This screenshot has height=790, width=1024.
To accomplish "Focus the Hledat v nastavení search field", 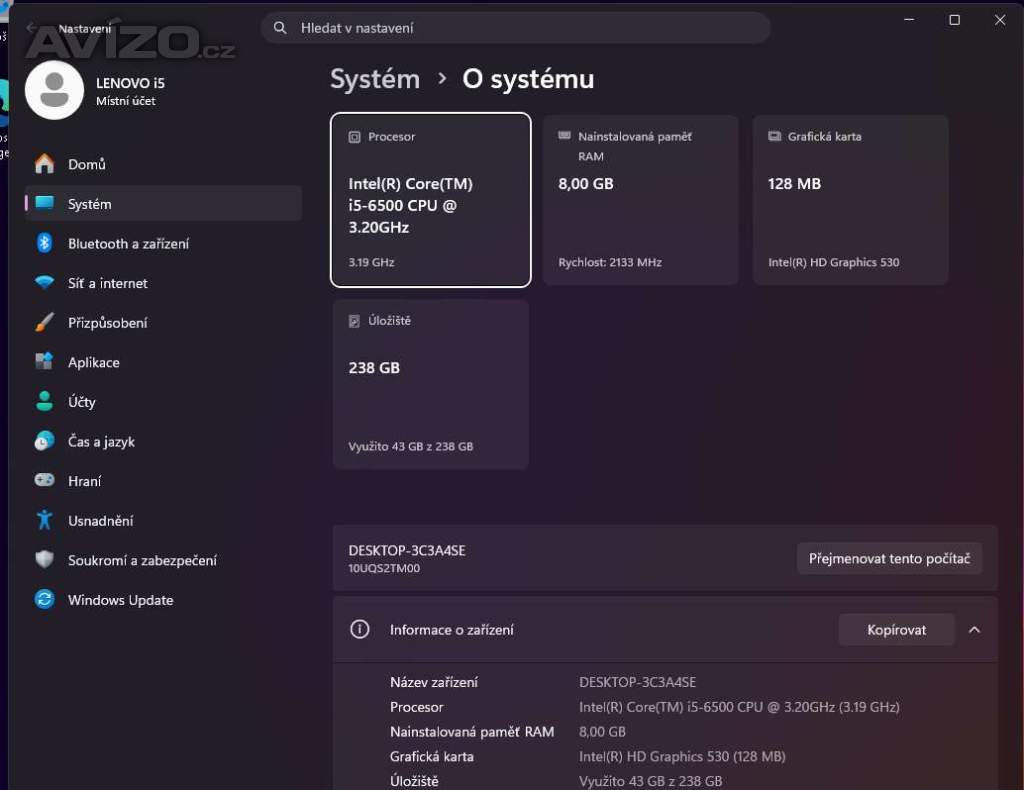I will tap(515, 27).
